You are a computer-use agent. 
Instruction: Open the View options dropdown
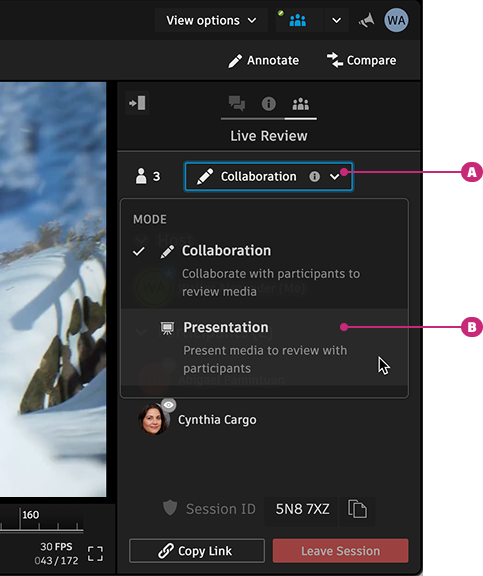point(211,21)
